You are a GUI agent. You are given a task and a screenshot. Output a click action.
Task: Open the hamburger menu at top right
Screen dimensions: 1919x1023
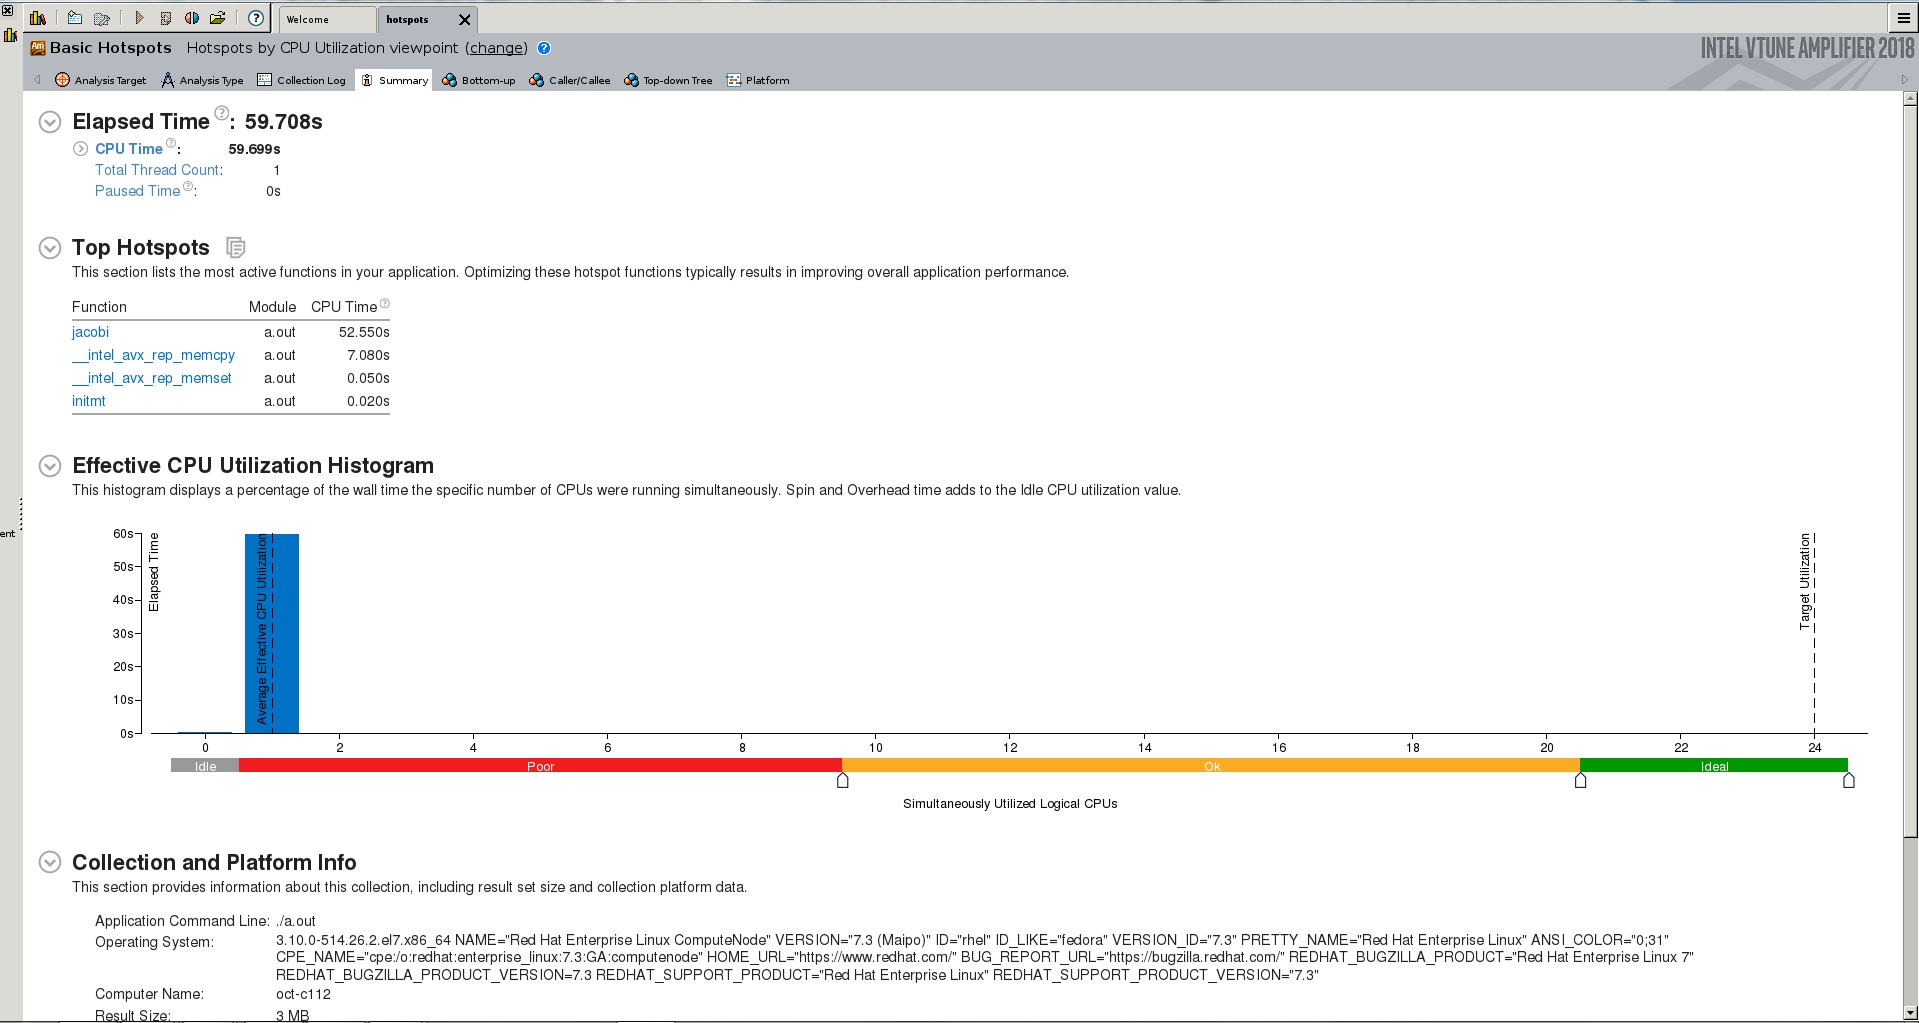click(1903, 18)
